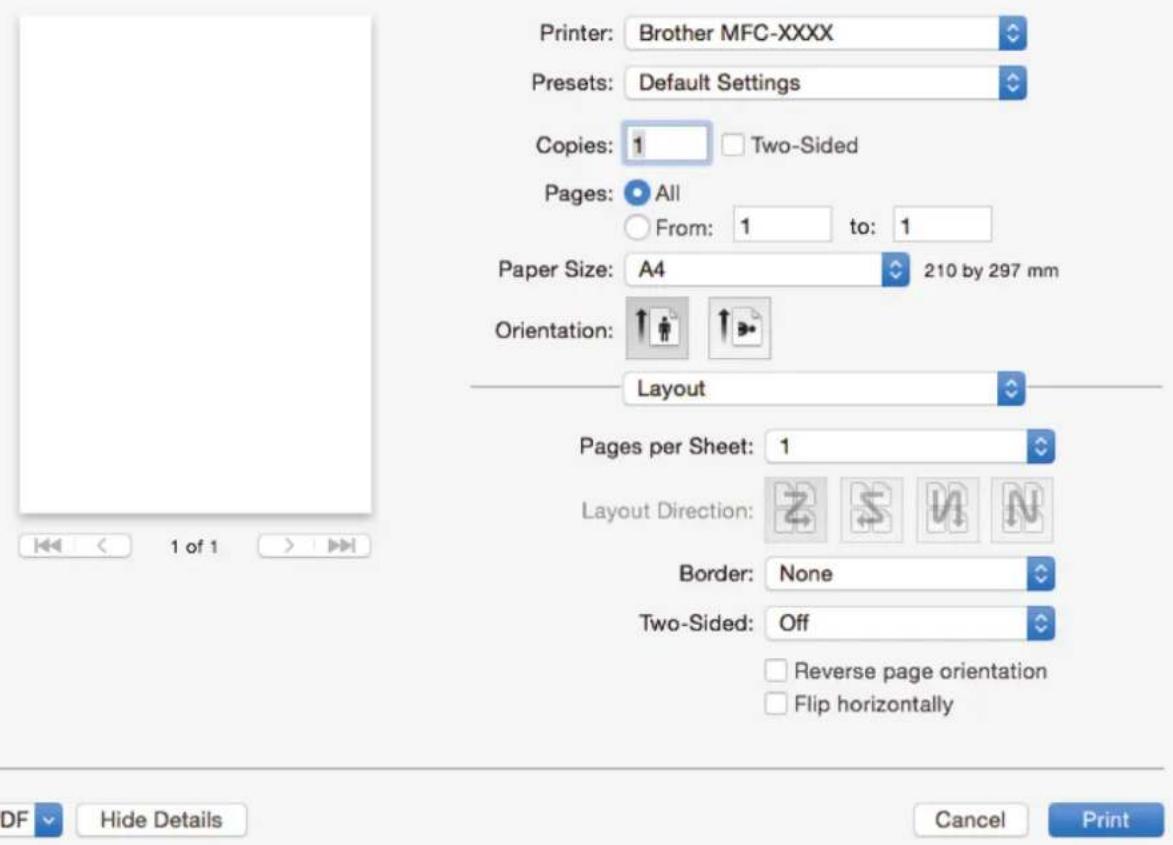Click the Cancel button

click(970, 820)
